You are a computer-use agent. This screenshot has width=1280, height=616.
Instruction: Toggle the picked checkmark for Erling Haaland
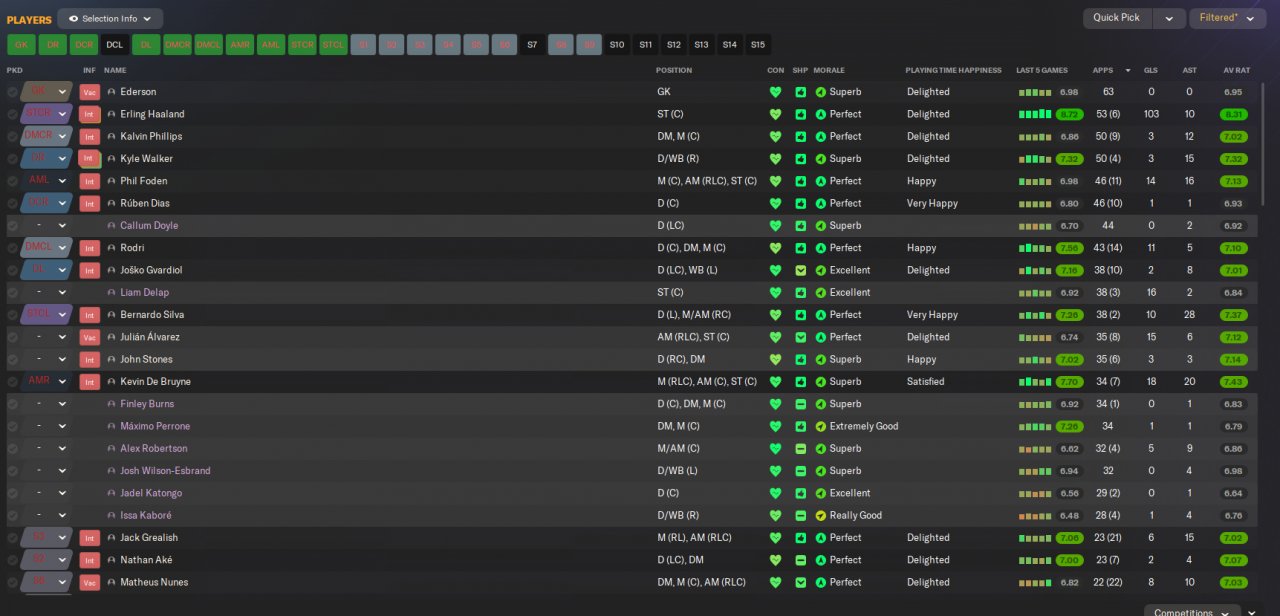tap(12, 114)
